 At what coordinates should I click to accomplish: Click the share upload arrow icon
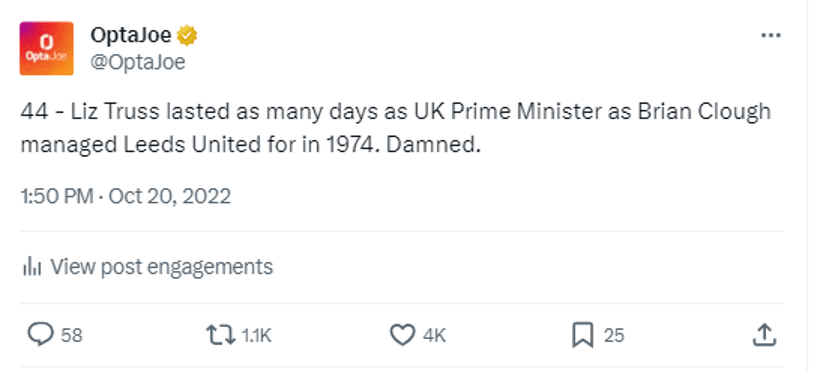click(765, 335)
